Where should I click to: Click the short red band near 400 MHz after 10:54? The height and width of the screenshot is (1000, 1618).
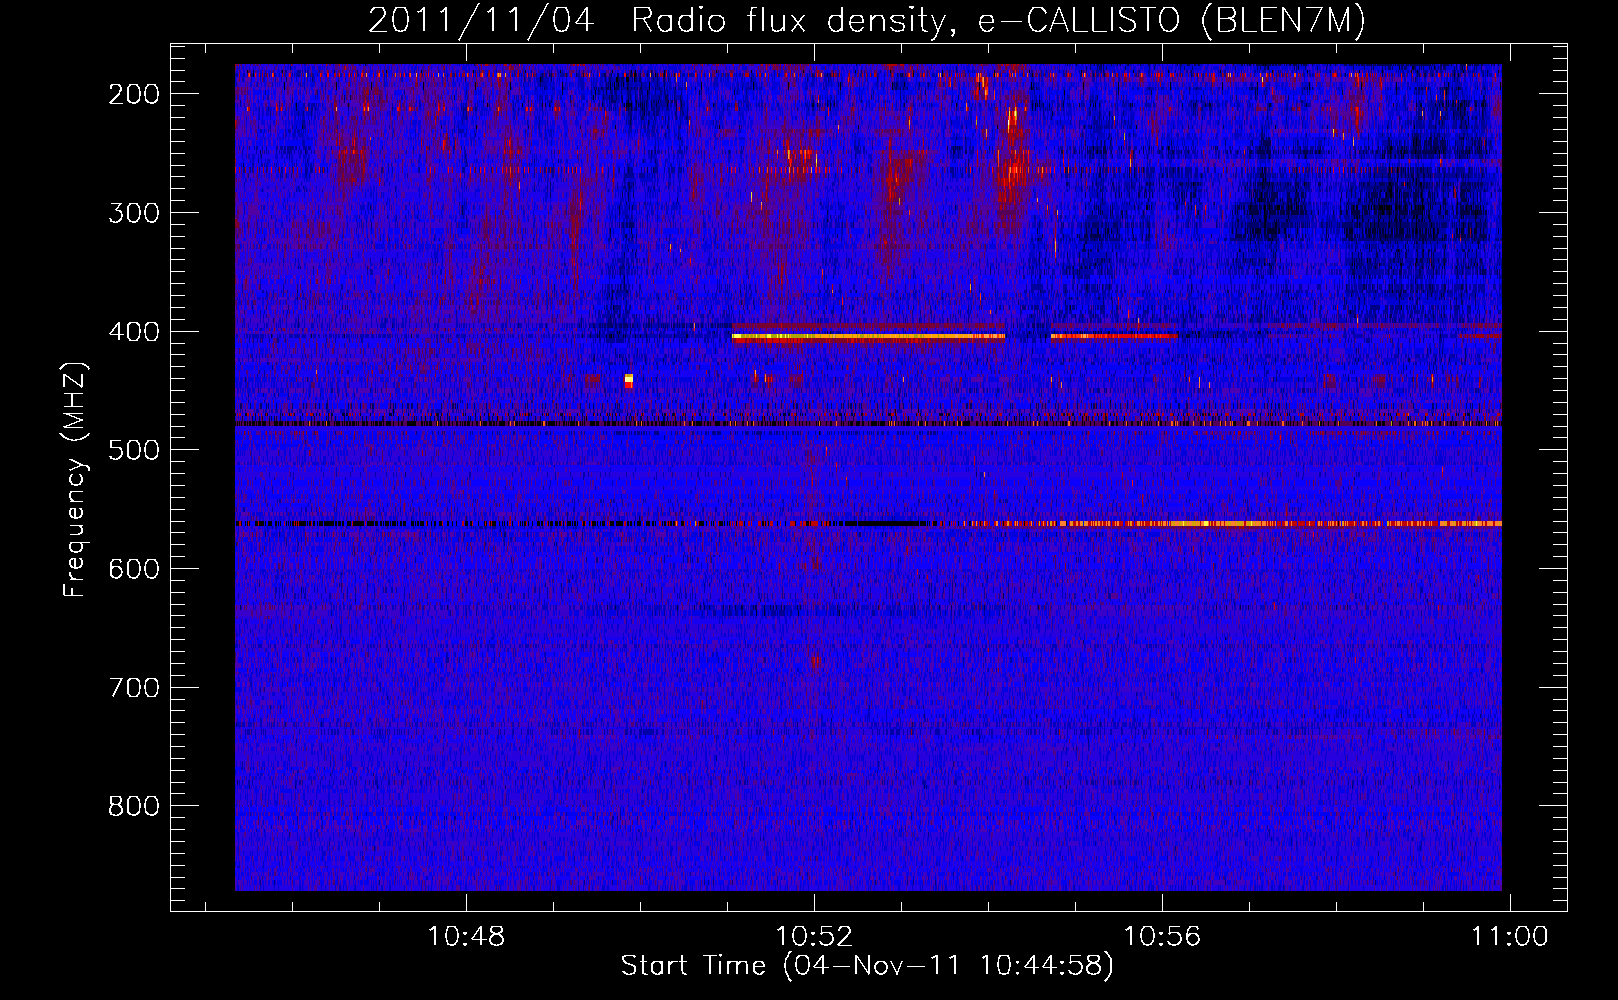tap(1113, 336)
